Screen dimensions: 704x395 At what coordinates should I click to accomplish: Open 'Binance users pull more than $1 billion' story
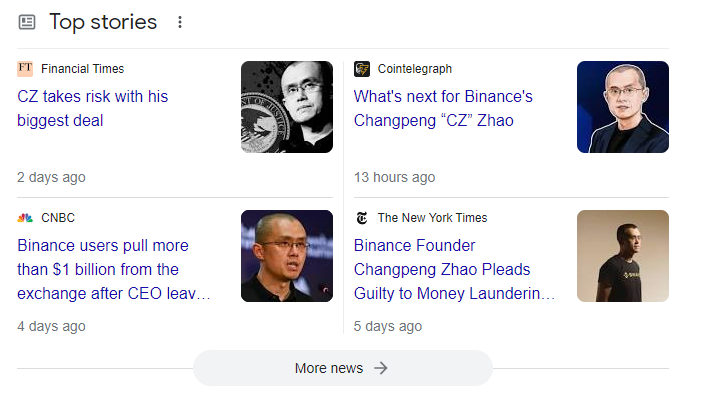point(114,269)
